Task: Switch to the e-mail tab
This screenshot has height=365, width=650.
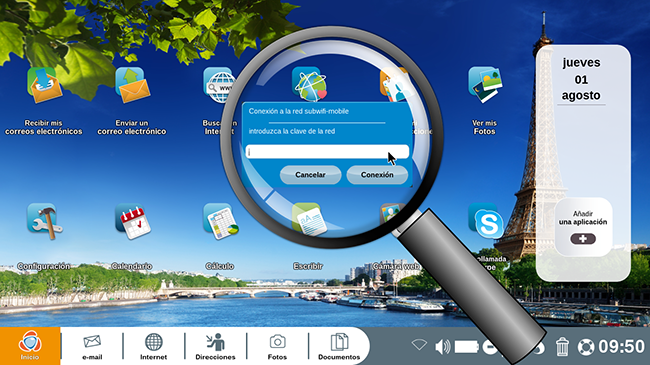Action: (92, 347)
